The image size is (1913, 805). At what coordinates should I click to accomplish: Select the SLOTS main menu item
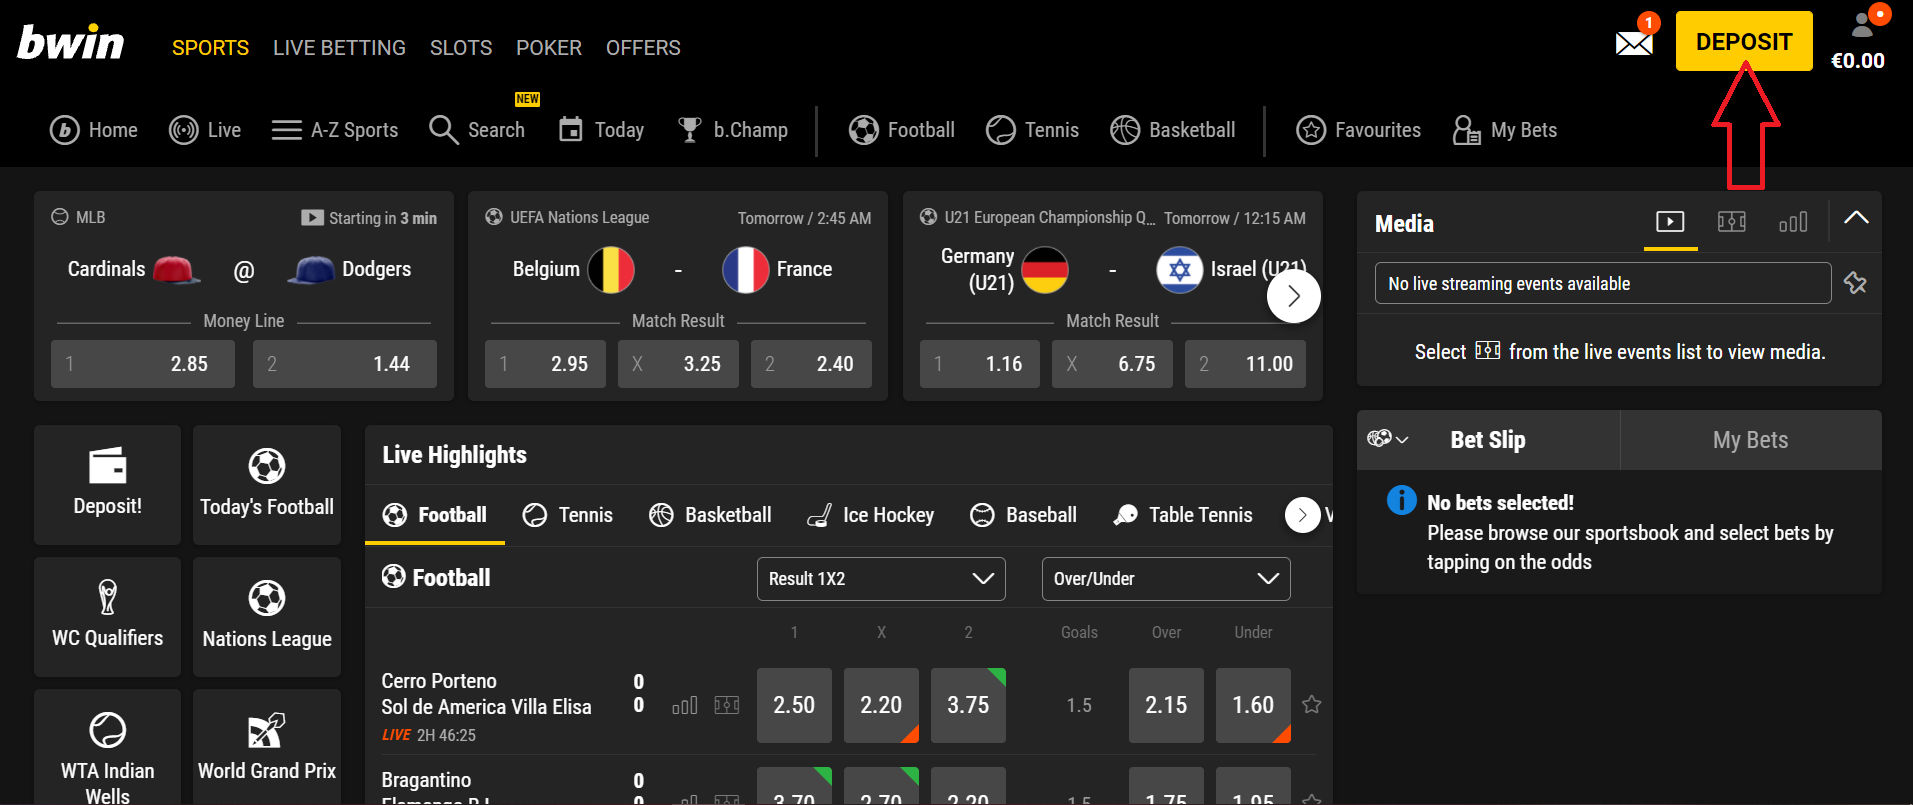click(461, 48)
